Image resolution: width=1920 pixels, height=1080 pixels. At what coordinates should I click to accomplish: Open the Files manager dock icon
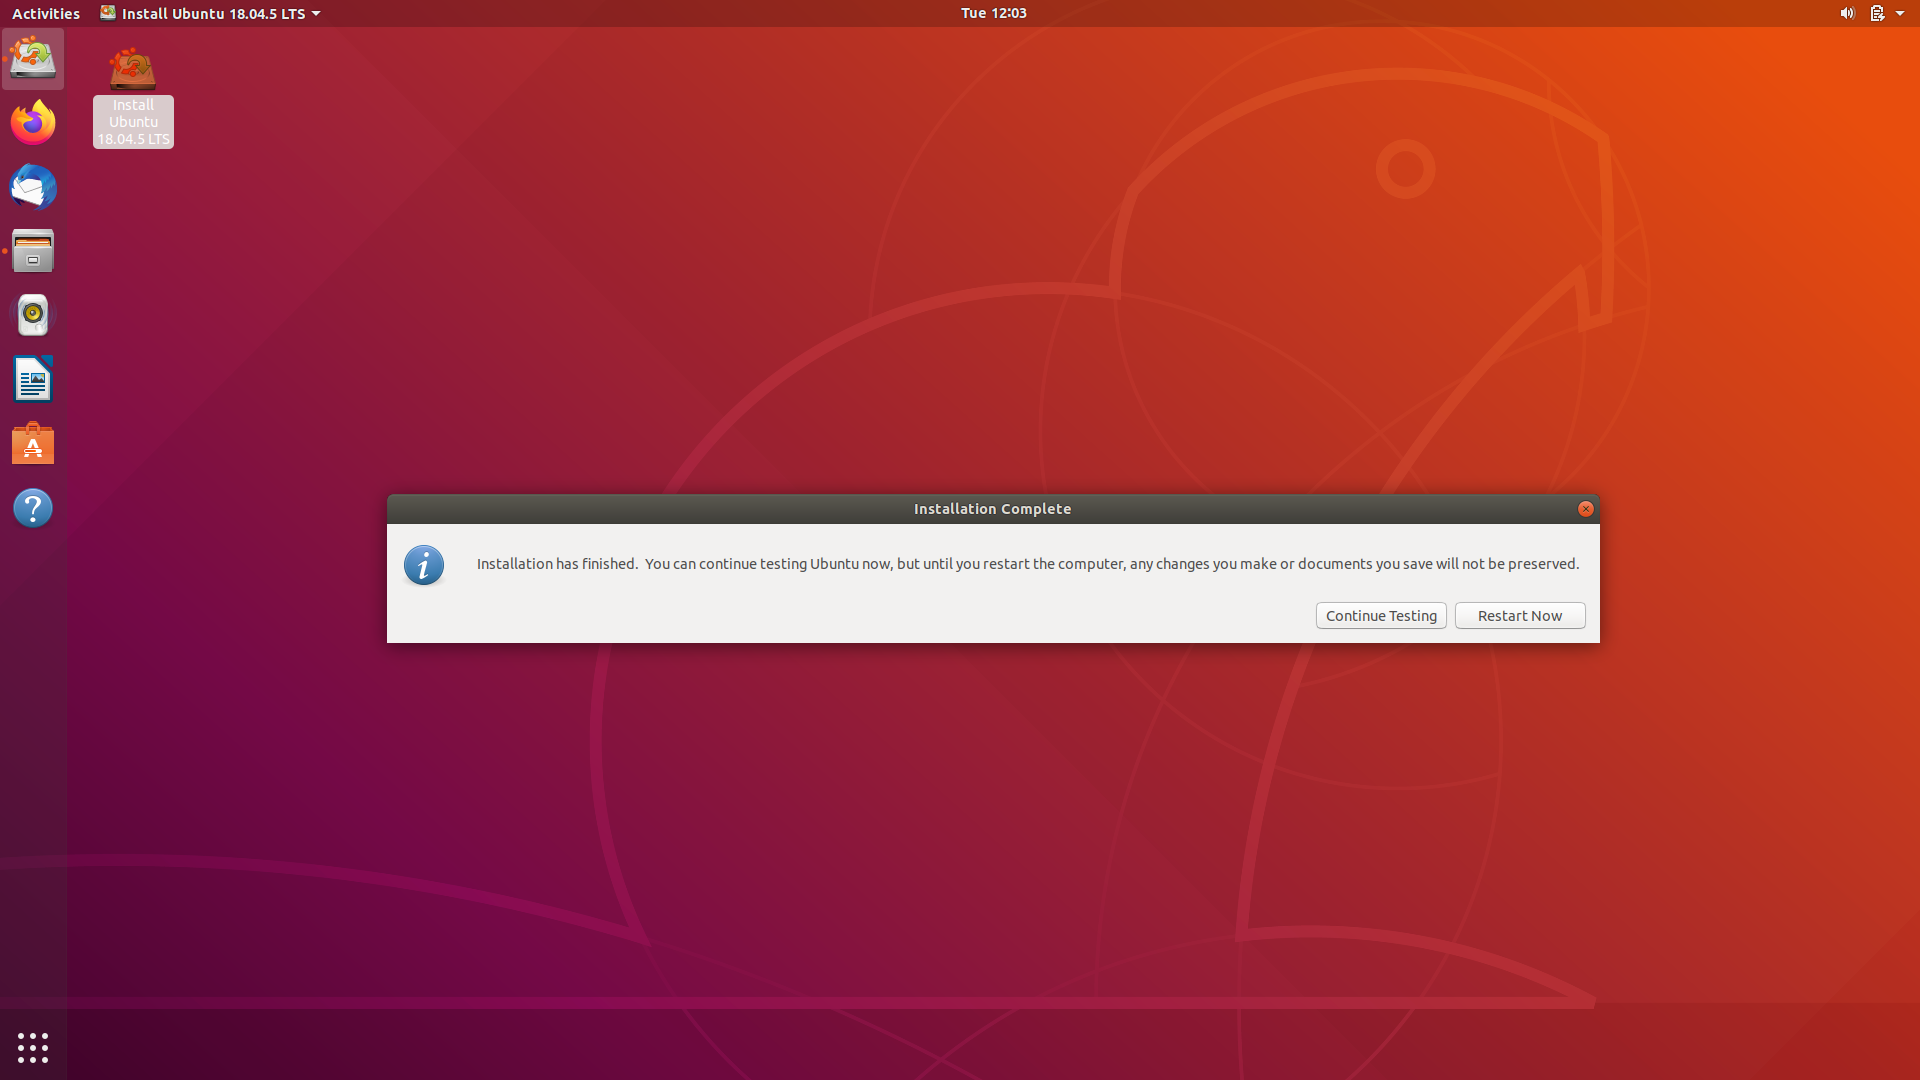pyautogui.click(x=33, y=251)
